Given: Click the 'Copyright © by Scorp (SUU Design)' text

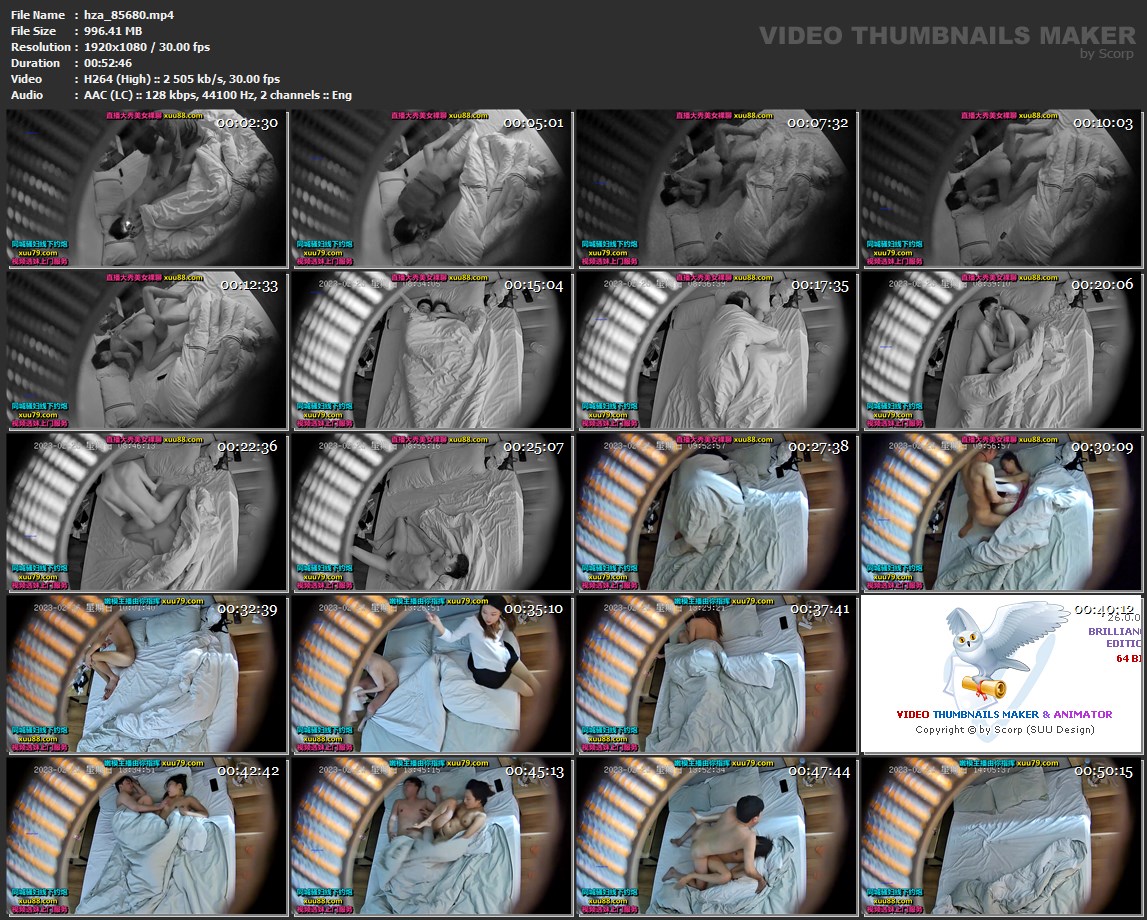Looking at the screenshot, I should click(x=1005, y=729).
